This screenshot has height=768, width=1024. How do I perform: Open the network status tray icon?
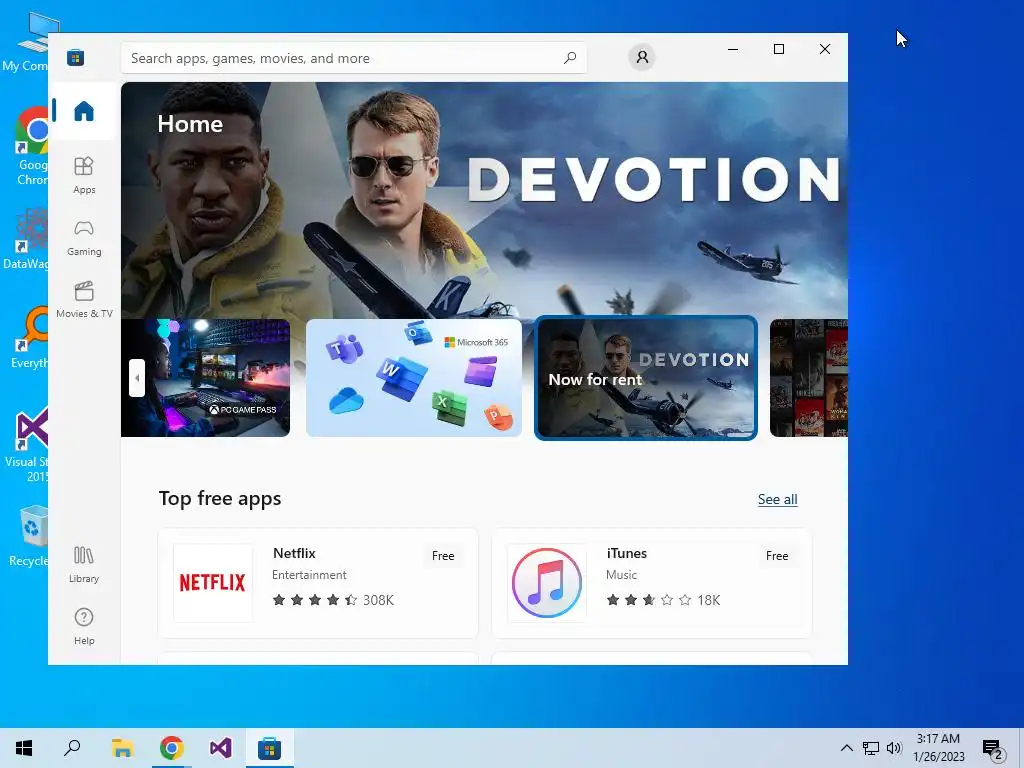pos(871,748)
